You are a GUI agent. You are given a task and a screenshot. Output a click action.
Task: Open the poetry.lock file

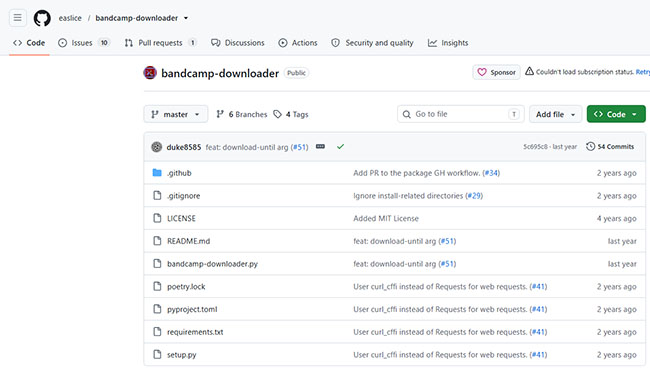coord(186,287)
